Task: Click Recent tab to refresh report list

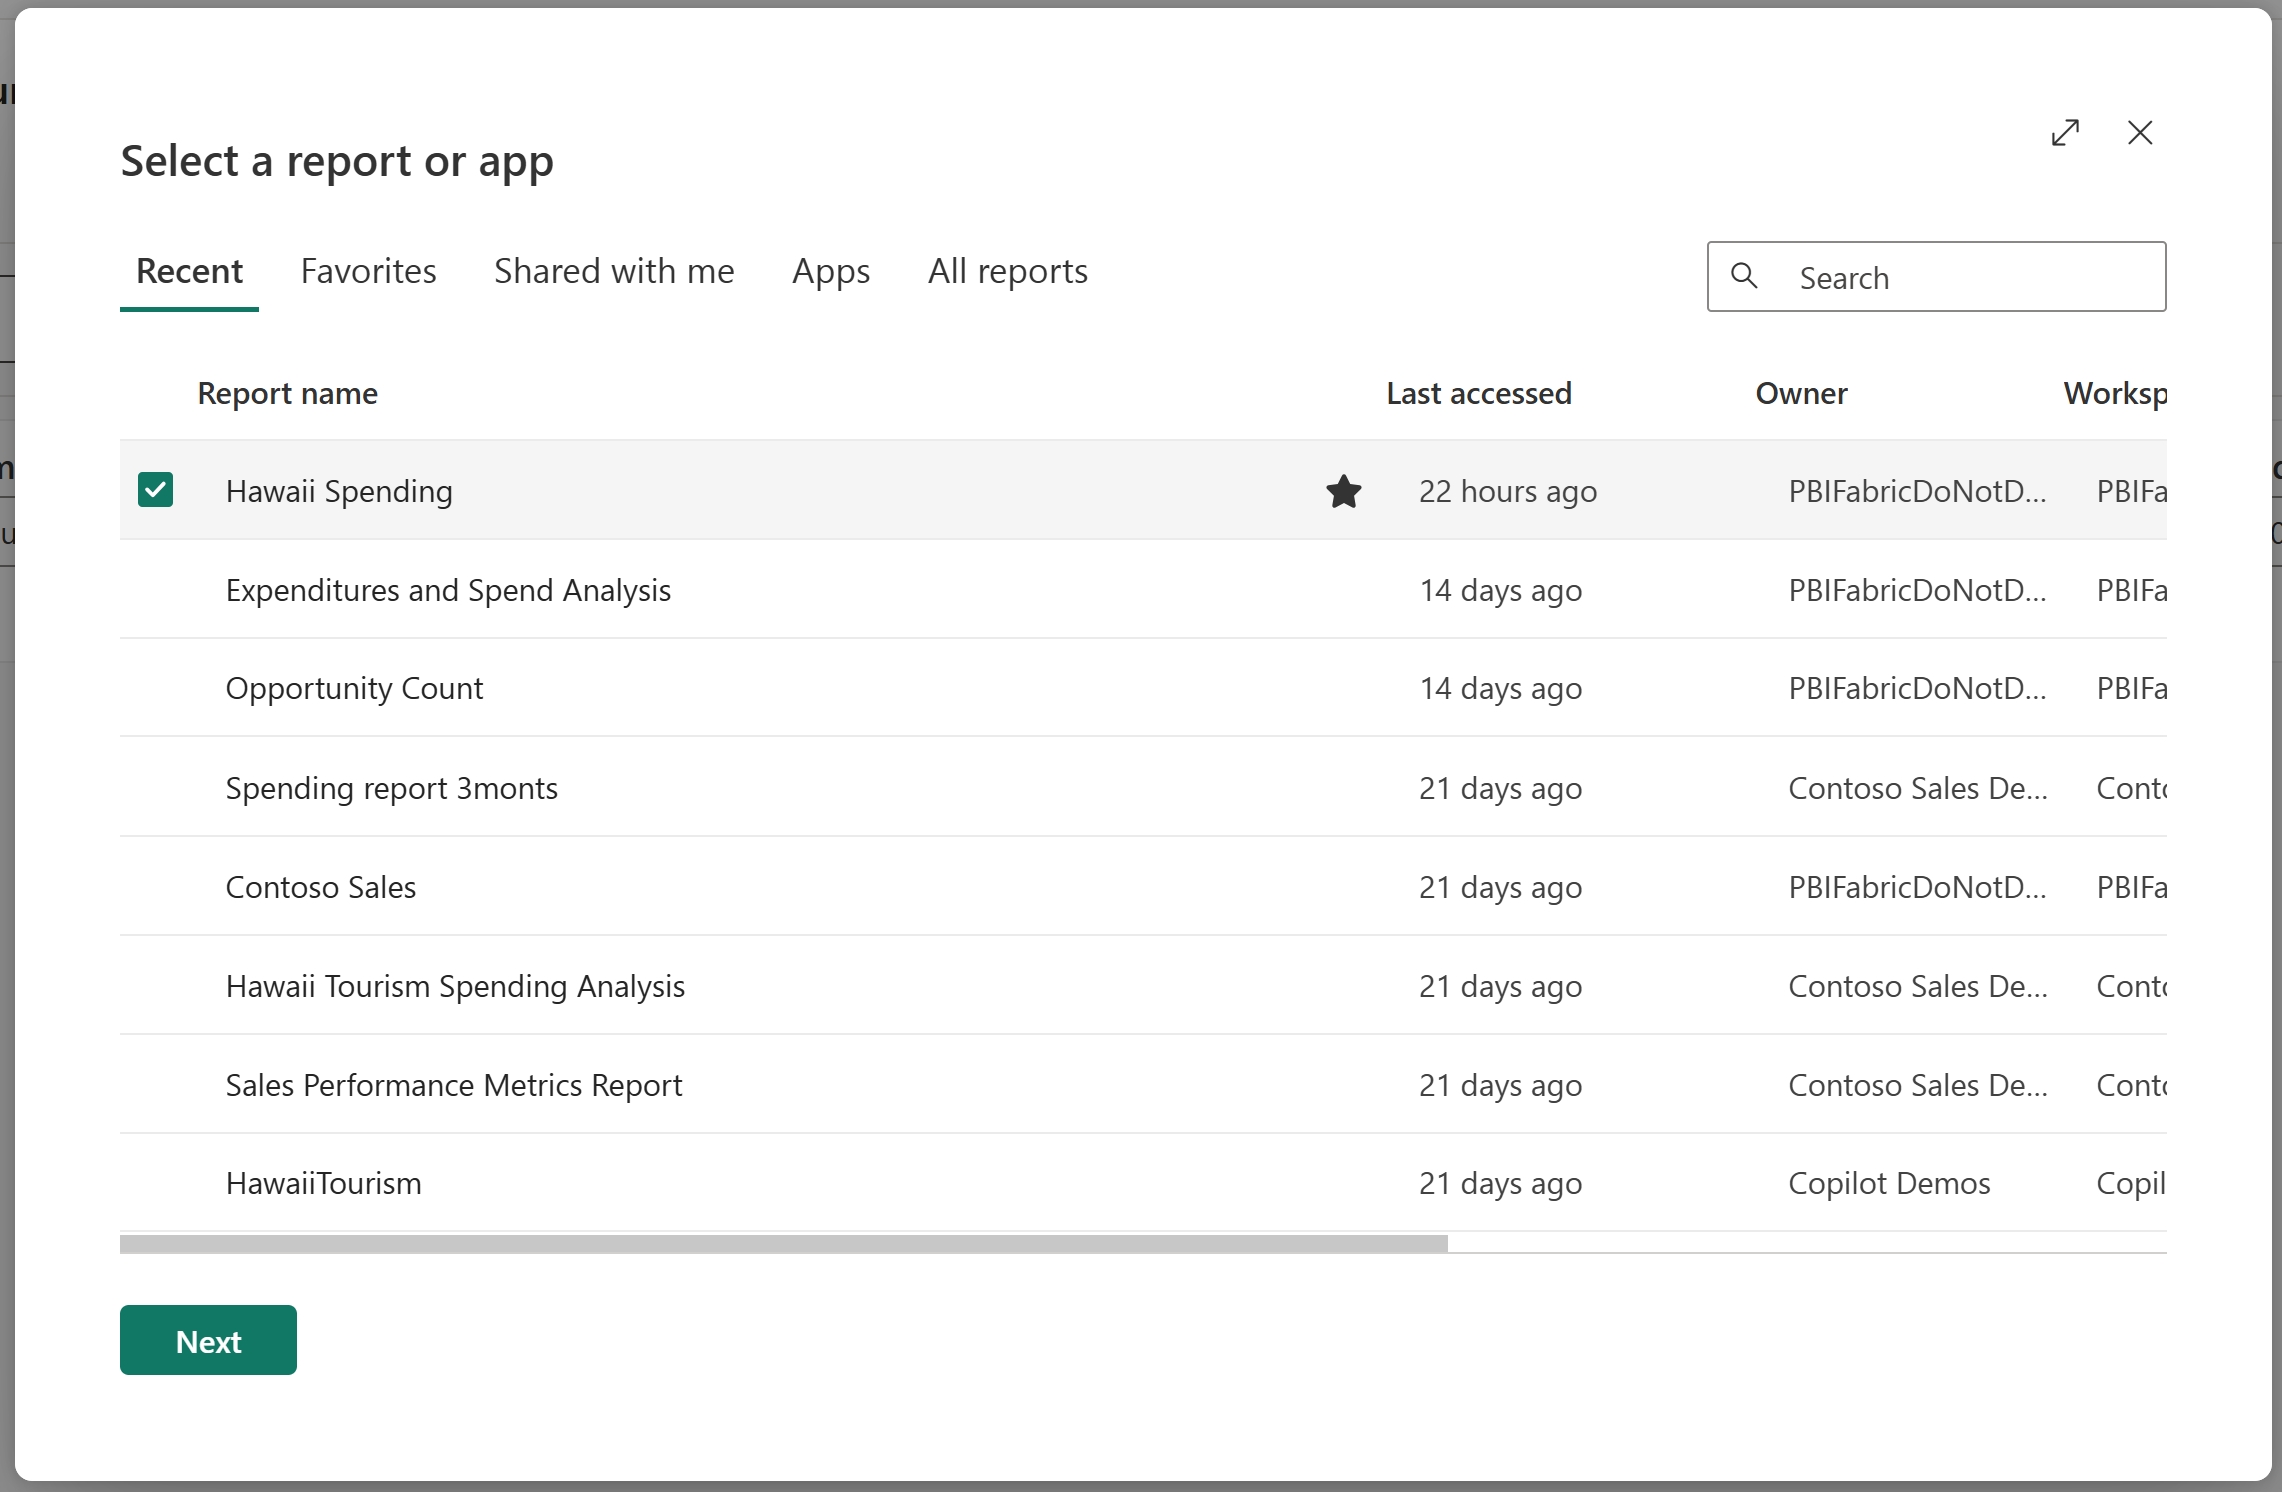Action: pos(190,270)
